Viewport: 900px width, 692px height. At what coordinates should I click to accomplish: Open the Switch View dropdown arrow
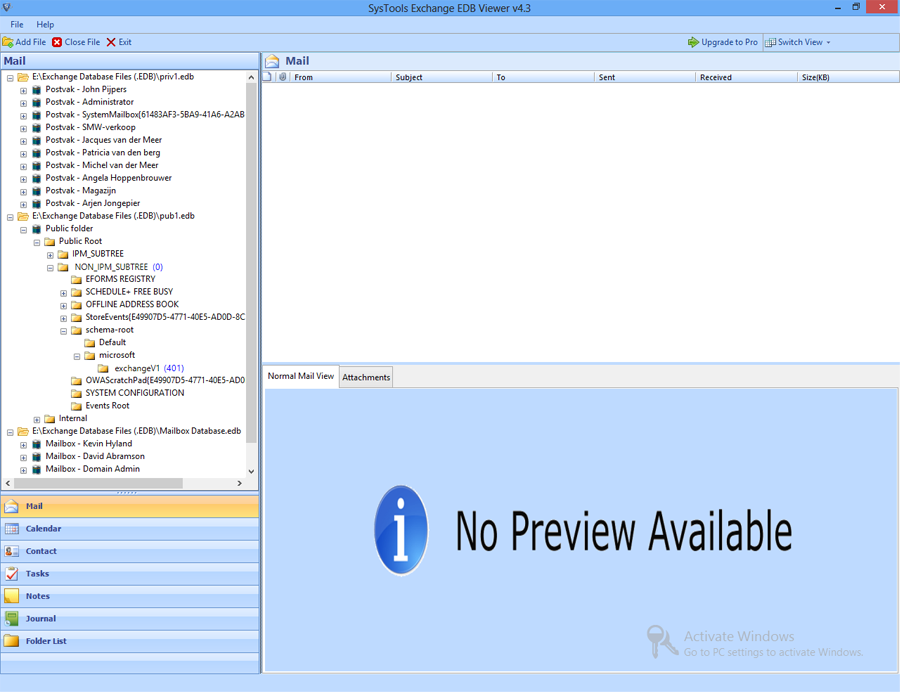(x=828, y=42)
